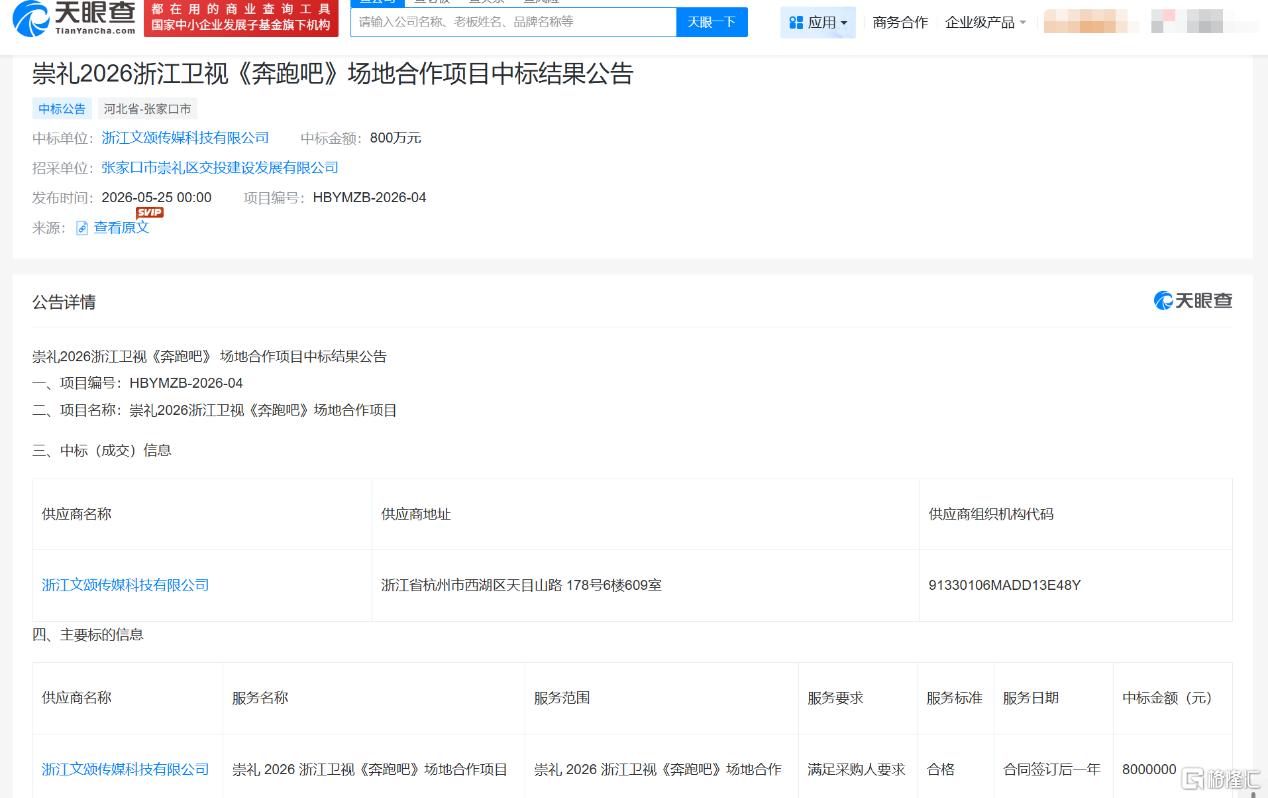Click the SVIP badge above 查看原文

point(149,212)
